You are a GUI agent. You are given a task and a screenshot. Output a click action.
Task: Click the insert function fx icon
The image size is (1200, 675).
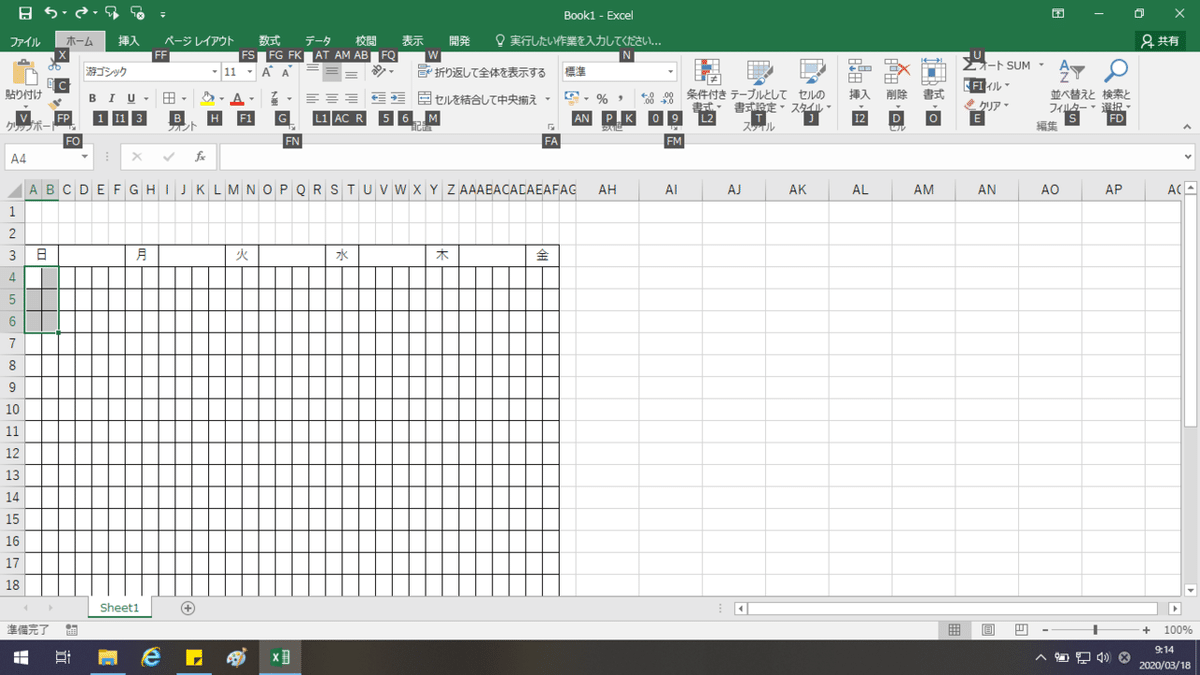(200, 157)
